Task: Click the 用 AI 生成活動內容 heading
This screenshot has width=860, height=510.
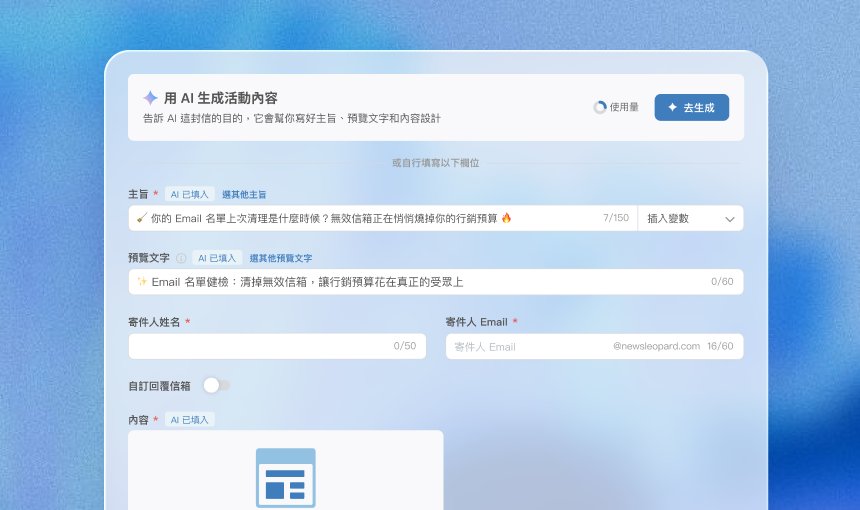Action: [x=220, y=98]
